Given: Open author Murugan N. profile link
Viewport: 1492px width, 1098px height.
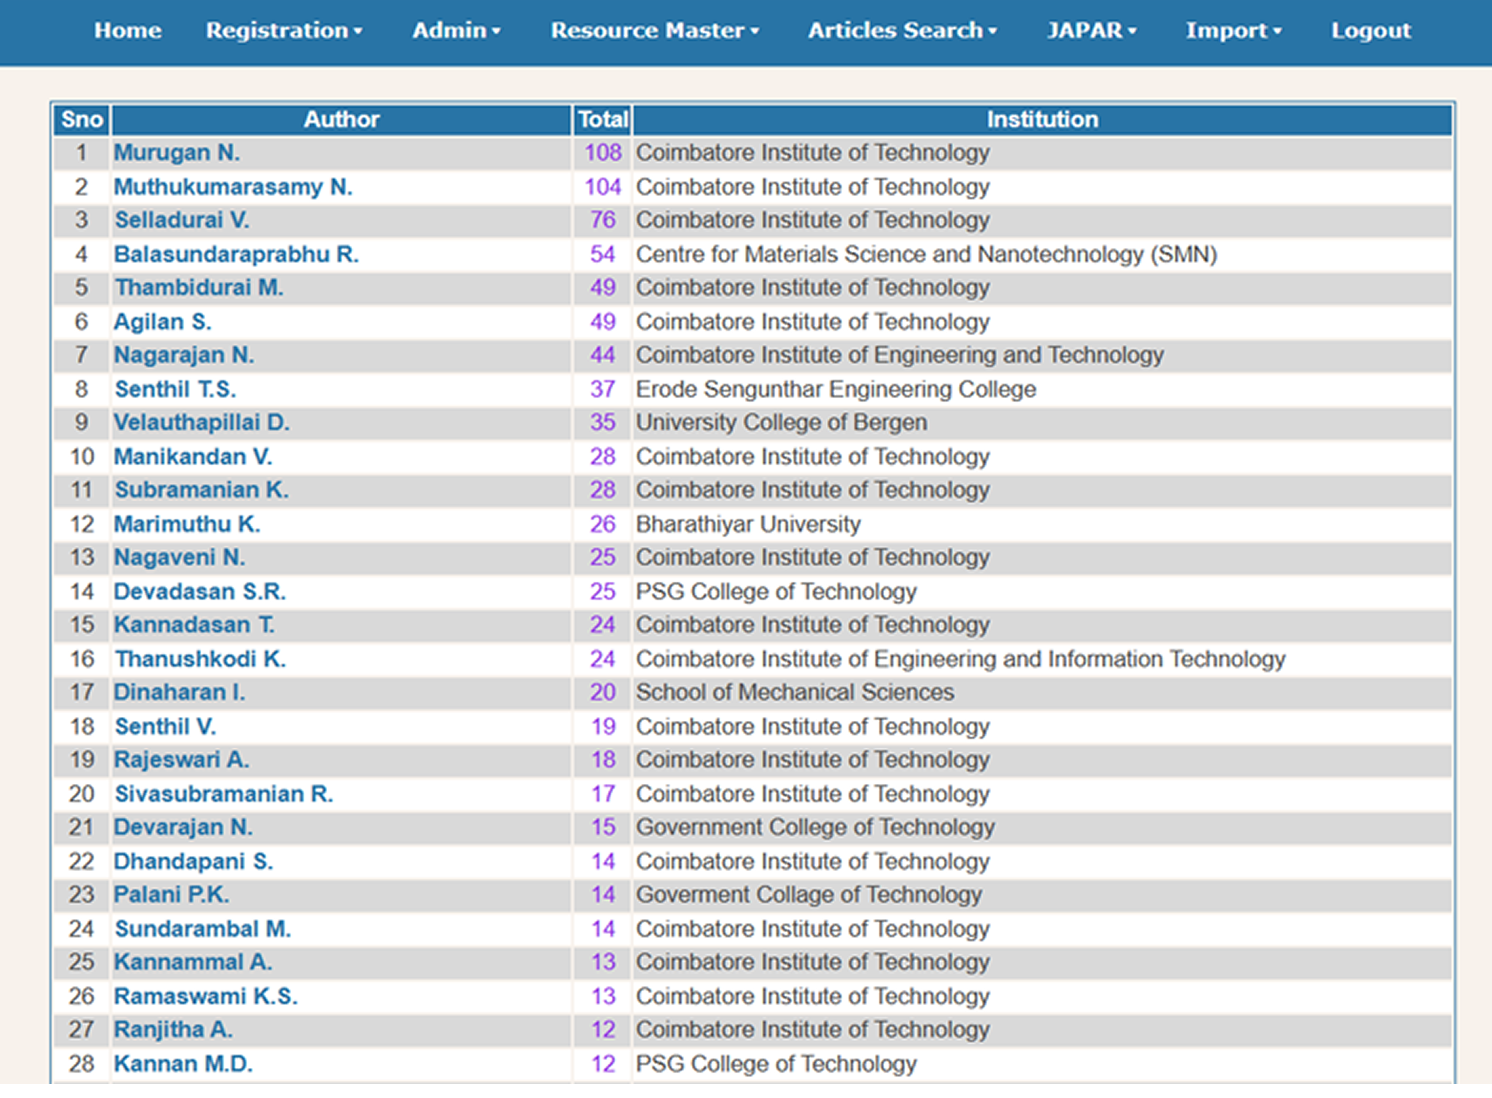Looking at the screenshot, I should 176,153.
